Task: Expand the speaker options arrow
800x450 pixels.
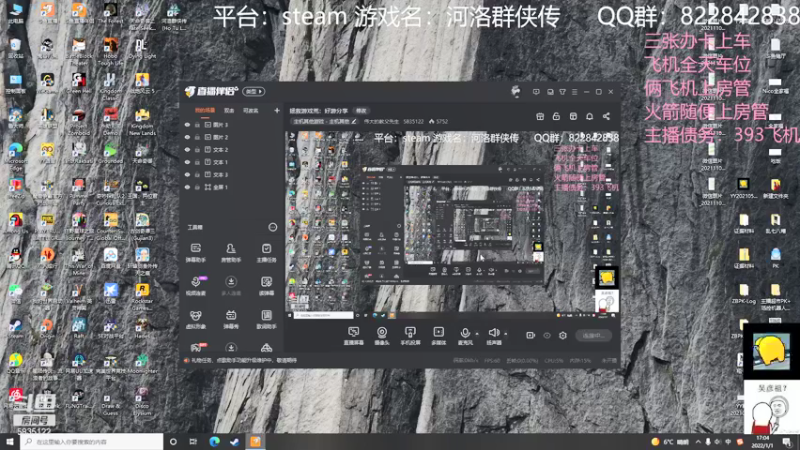Action: [506, 334]
